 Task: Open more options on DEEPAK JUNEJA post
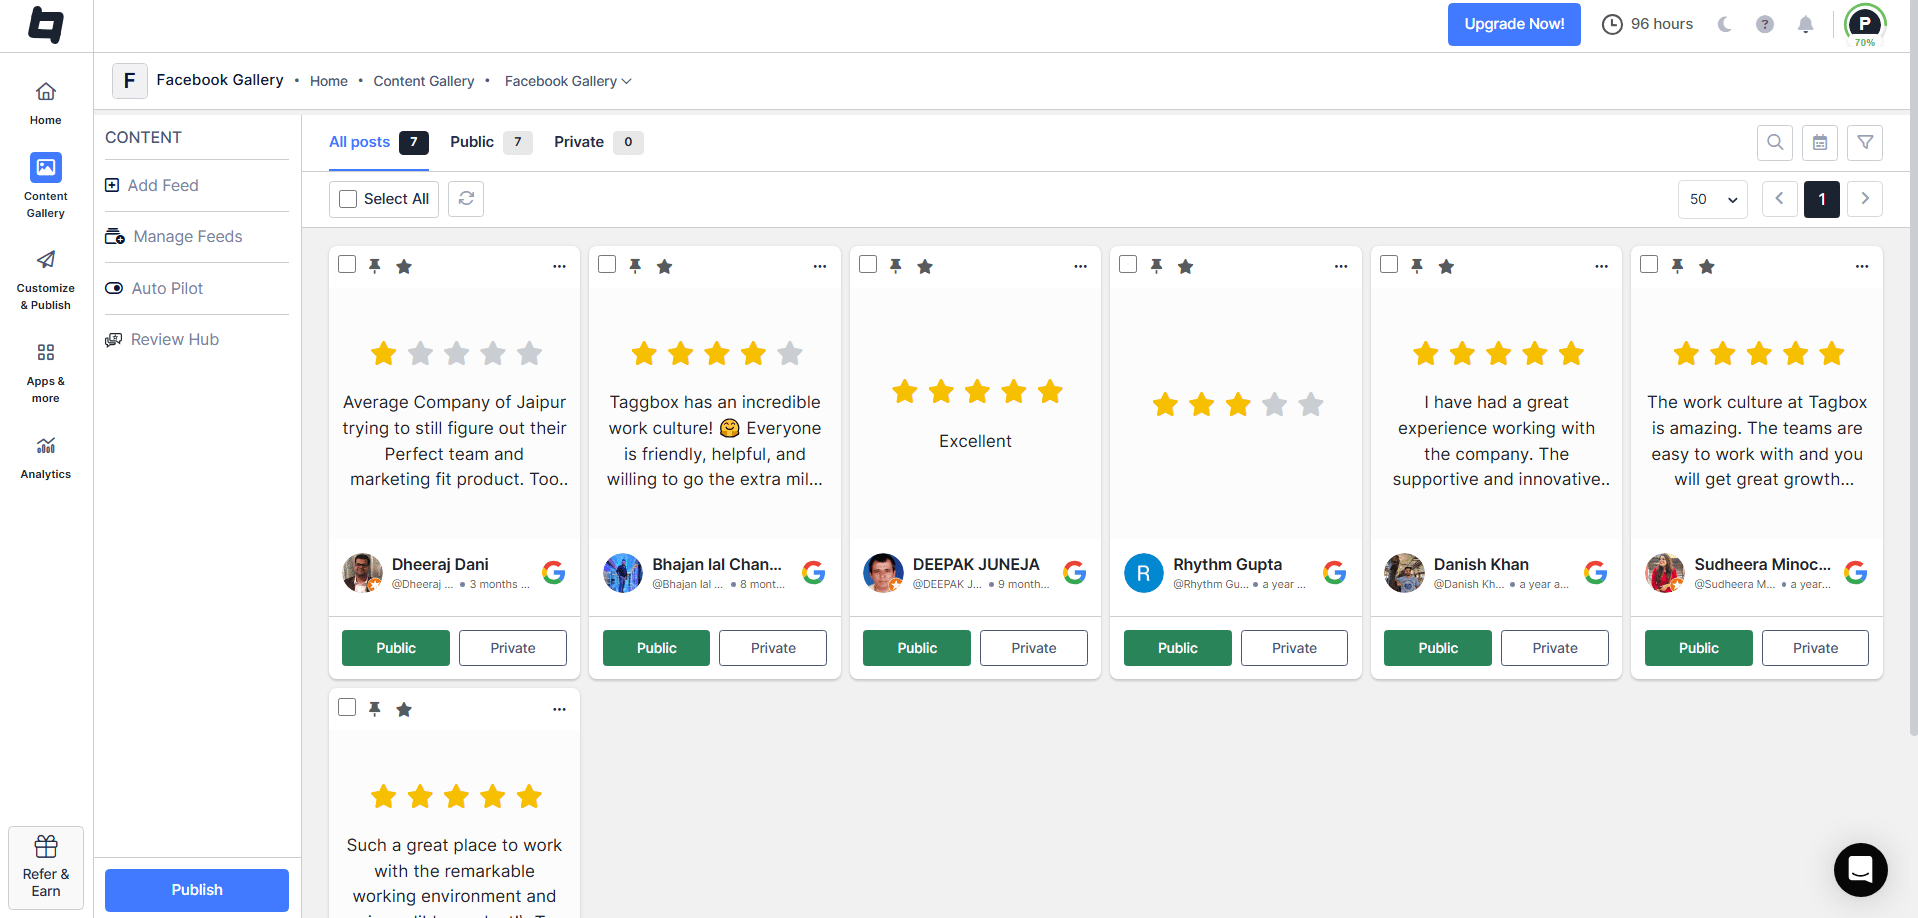coord(1080,266)
